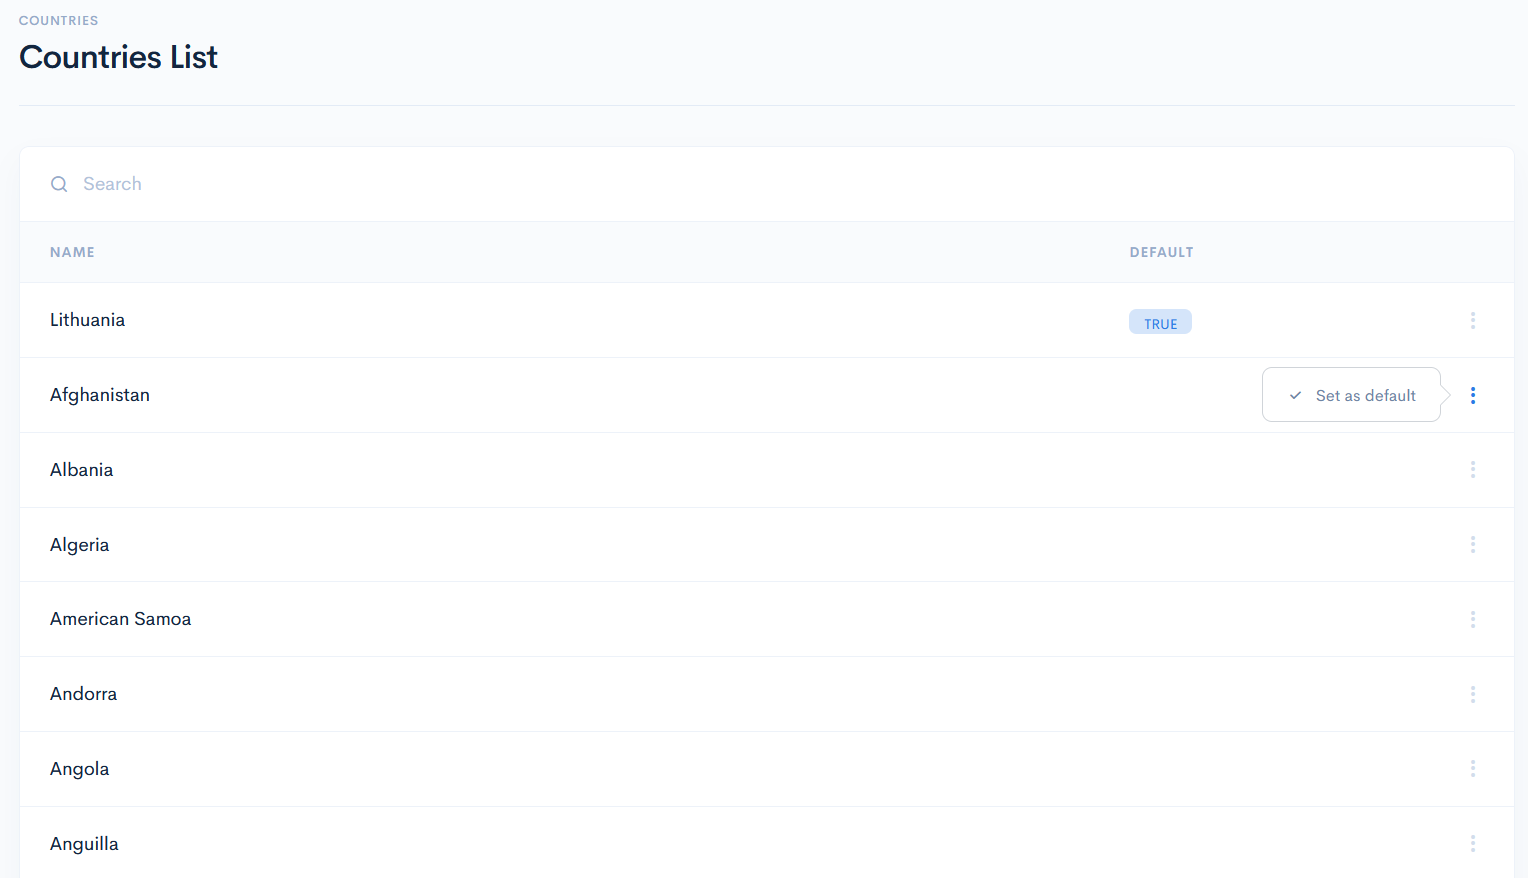Click the COUNTRIES breadcrumb label
Screen dimensions: 1528x878
[58, 20]
